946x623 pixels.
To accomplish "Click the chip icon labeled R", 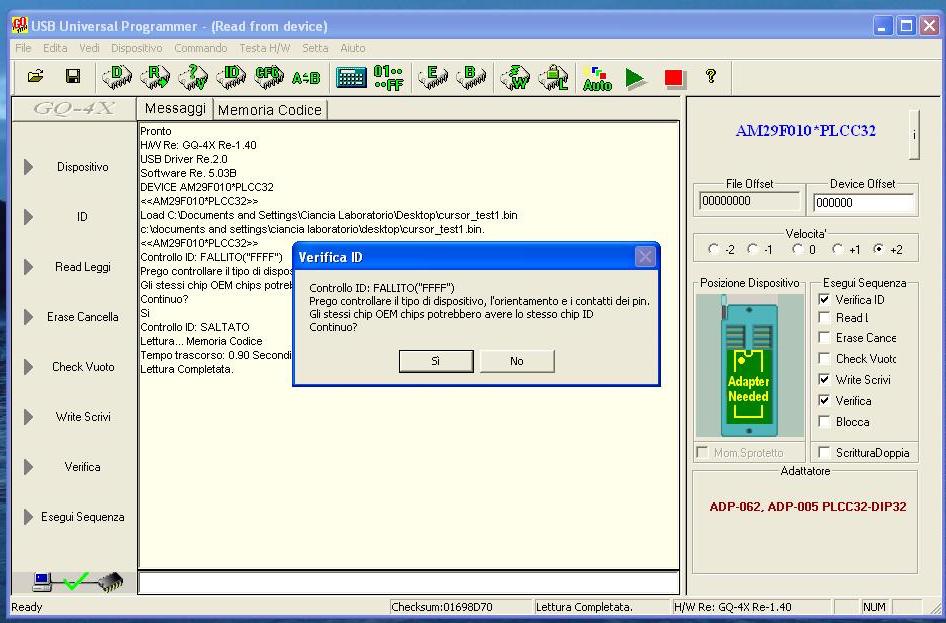I will tap(155, 77).
